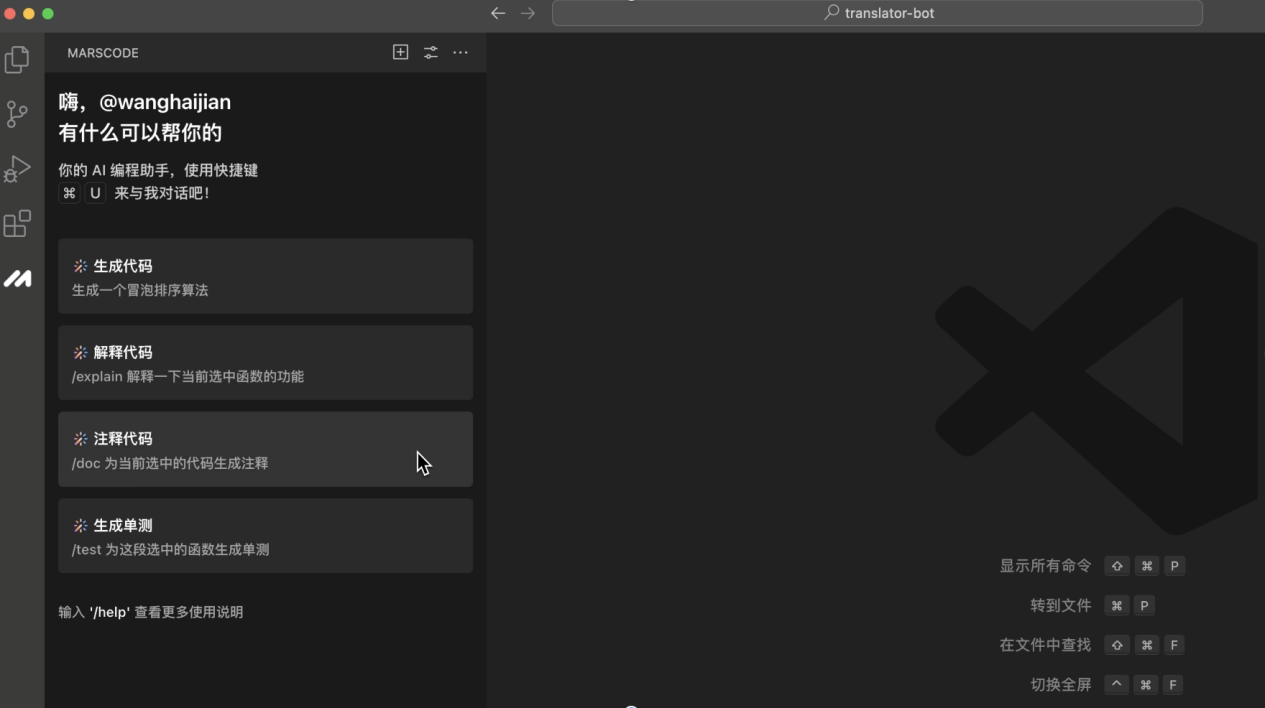Go back with the left arrow
1265x708 pixels.
click(x=498, y=13)
